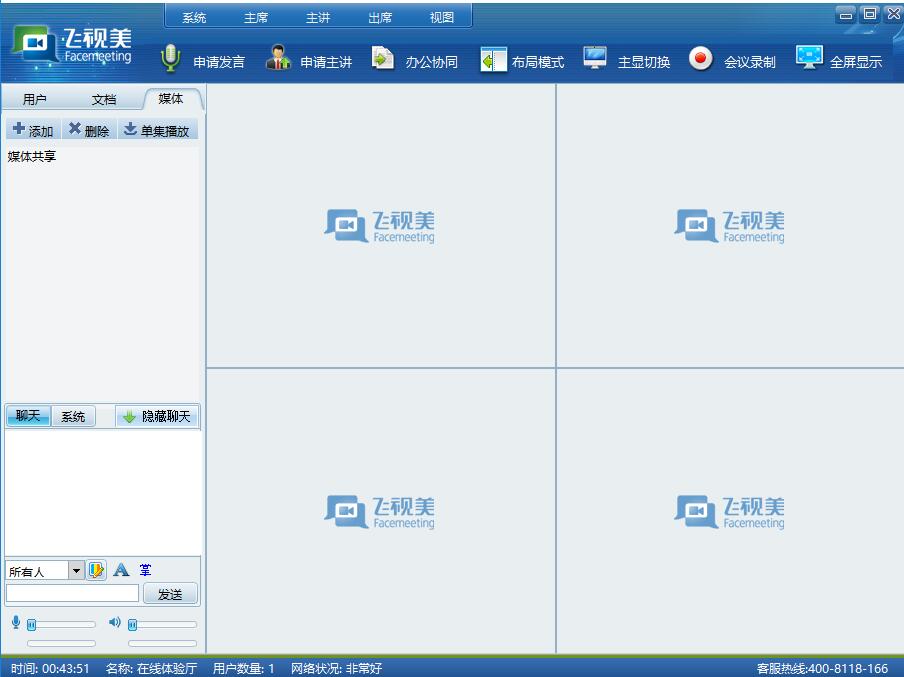Click the chat message input field
This screenshot has width=904, height=677.
[70, 592]
